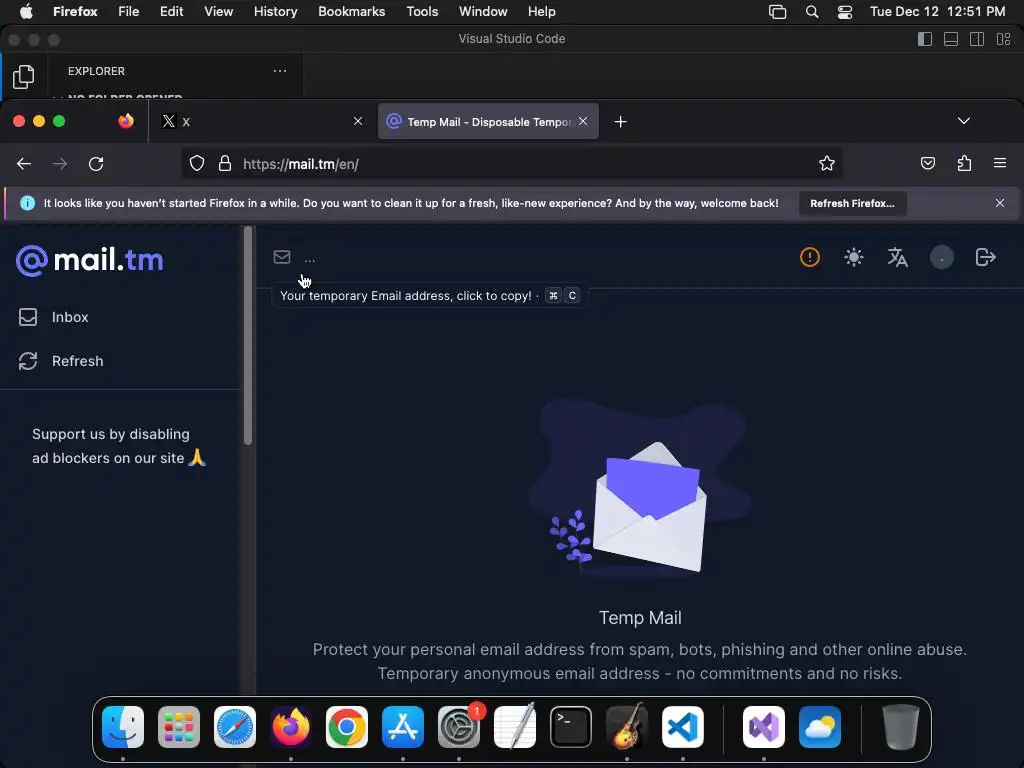The width and height of the screenshot is (1024, 768).
Task: Open Firefox extensions puzzle icon
Action: pyautogui.click(x=964, y=163)
